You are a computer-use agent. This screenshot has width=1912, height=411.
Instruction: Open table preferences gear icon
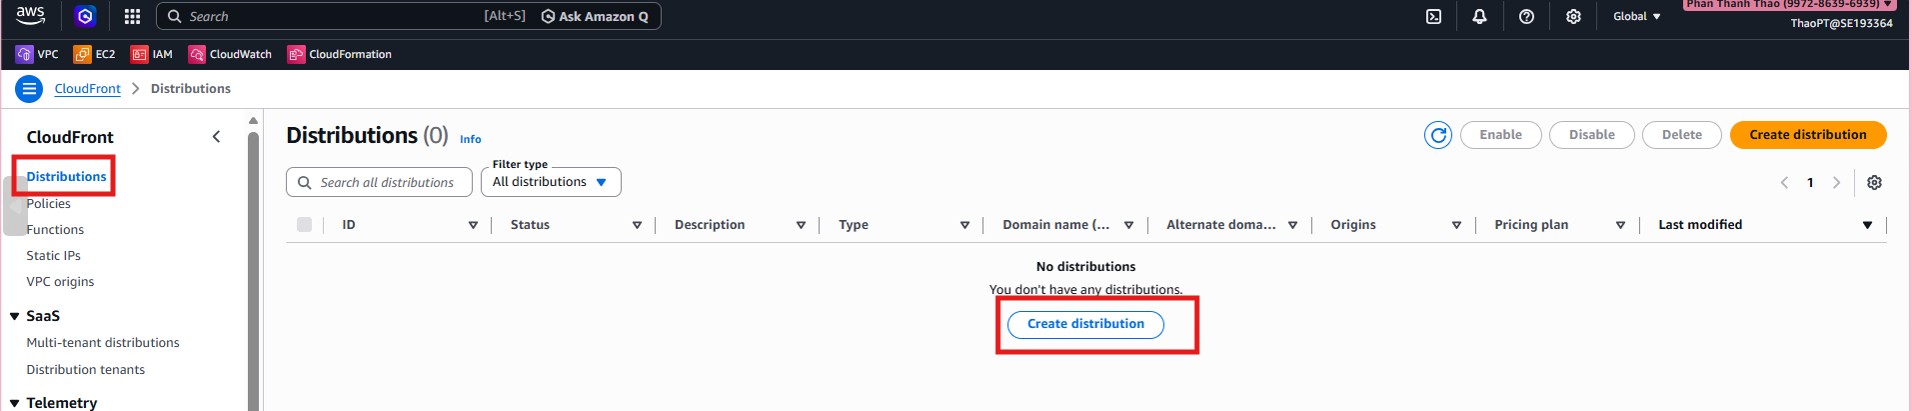tap(1874, 182)
